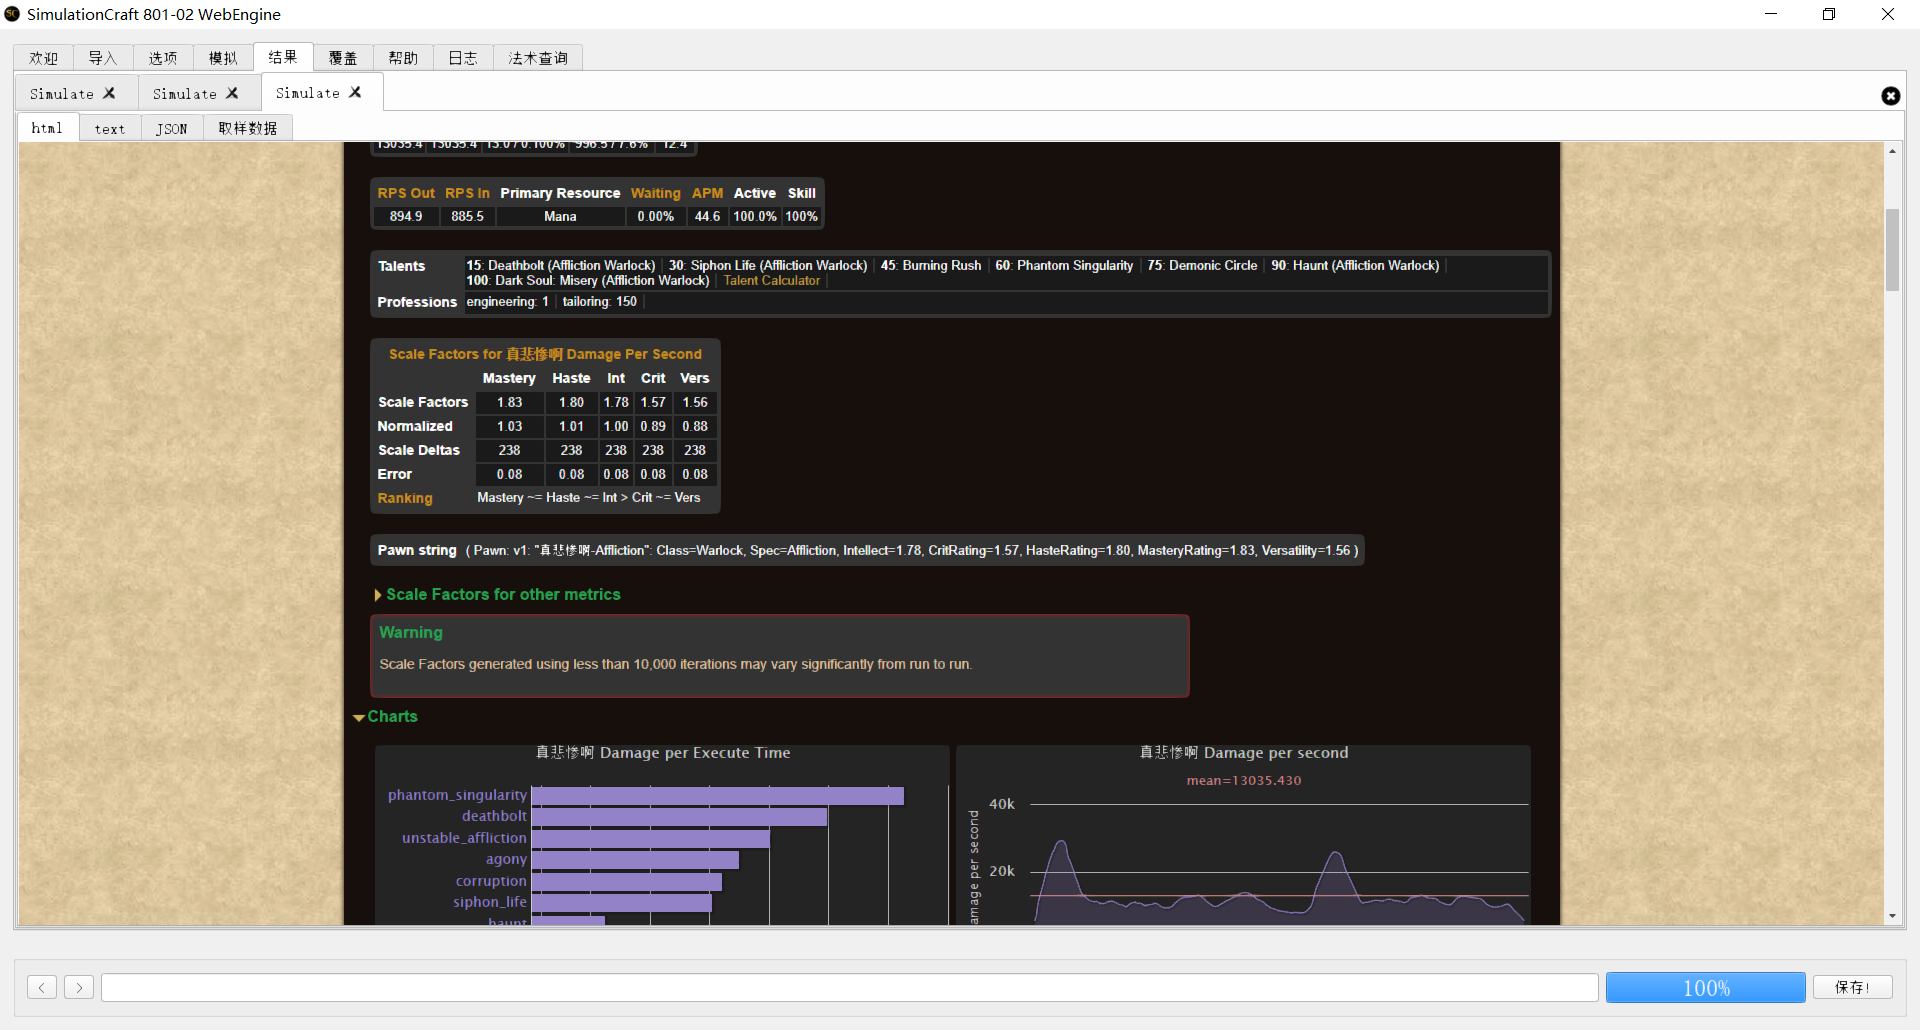
Task: Collapse the Charts section
Action: (x=391, y=717)
